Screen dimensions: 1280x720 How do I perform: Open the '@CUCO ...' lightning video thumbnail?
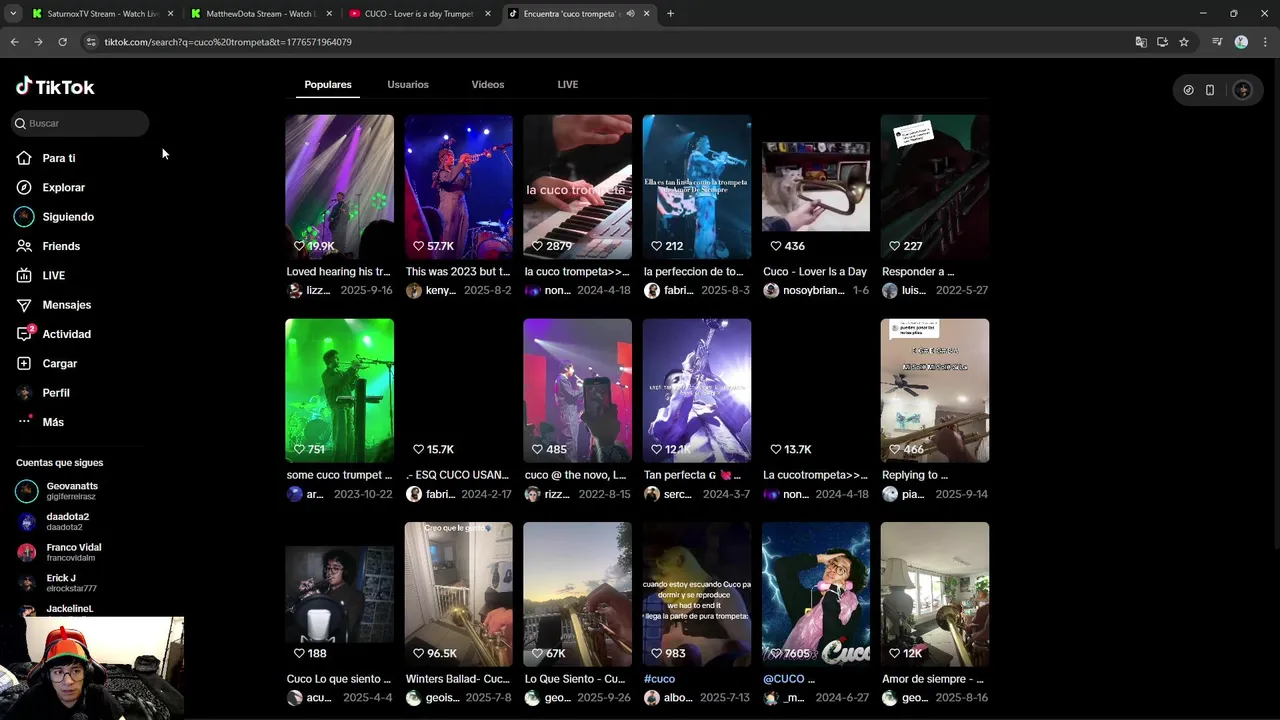pos(815,594)
